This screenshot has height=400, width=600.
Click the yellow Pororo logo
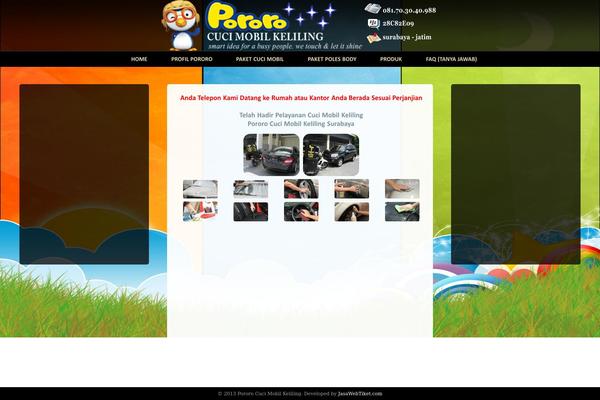(247, 17)
